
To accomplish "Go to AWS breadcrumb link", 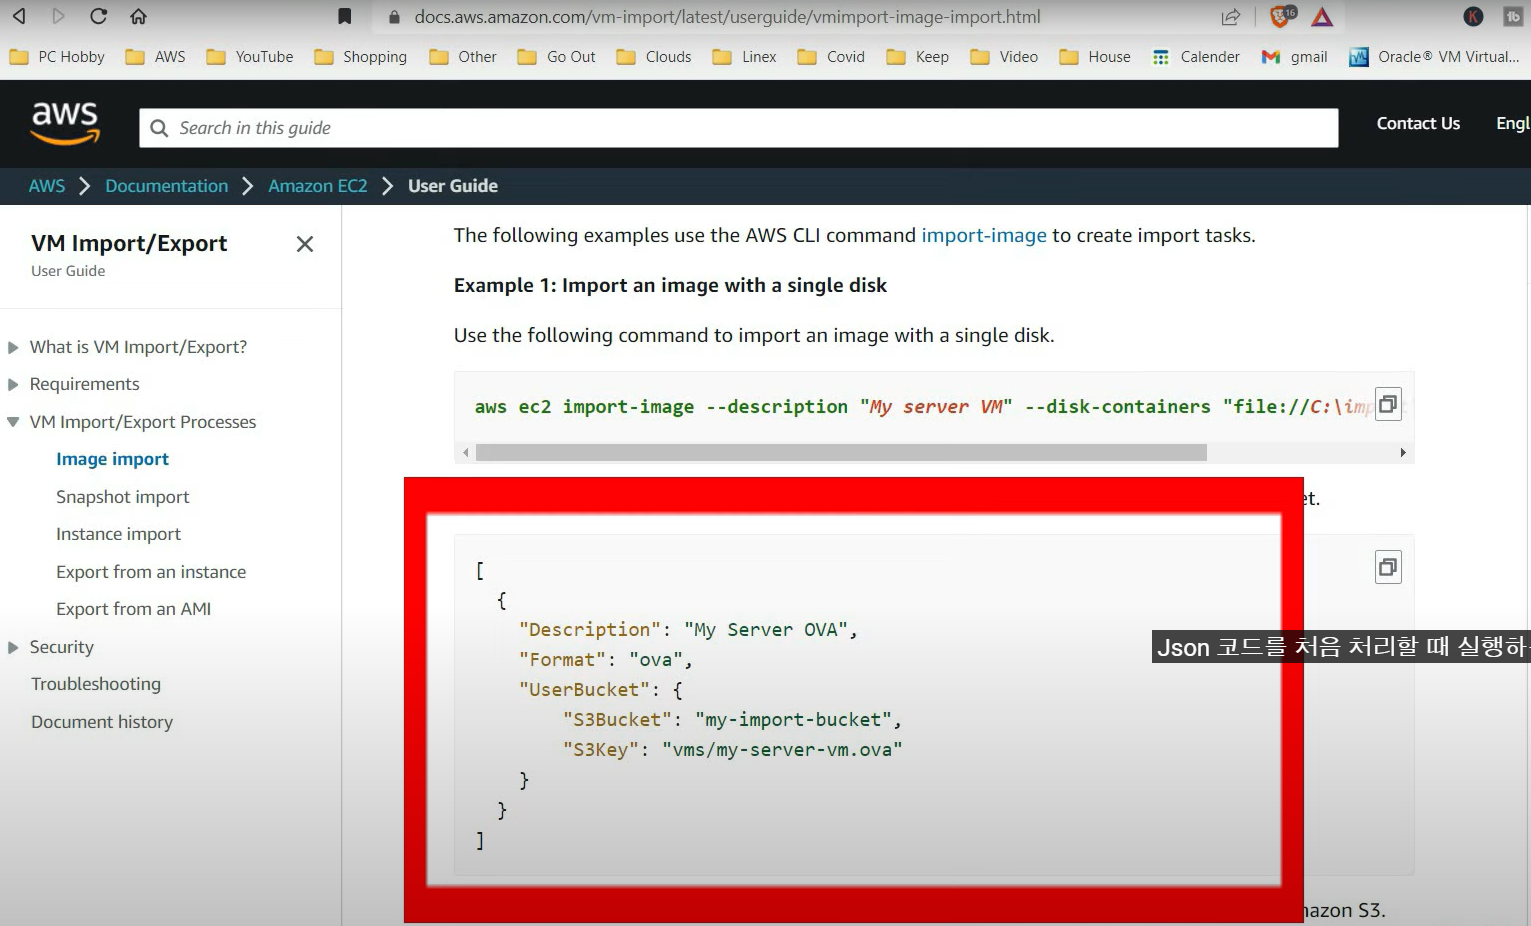I will (x=46, y=186).
